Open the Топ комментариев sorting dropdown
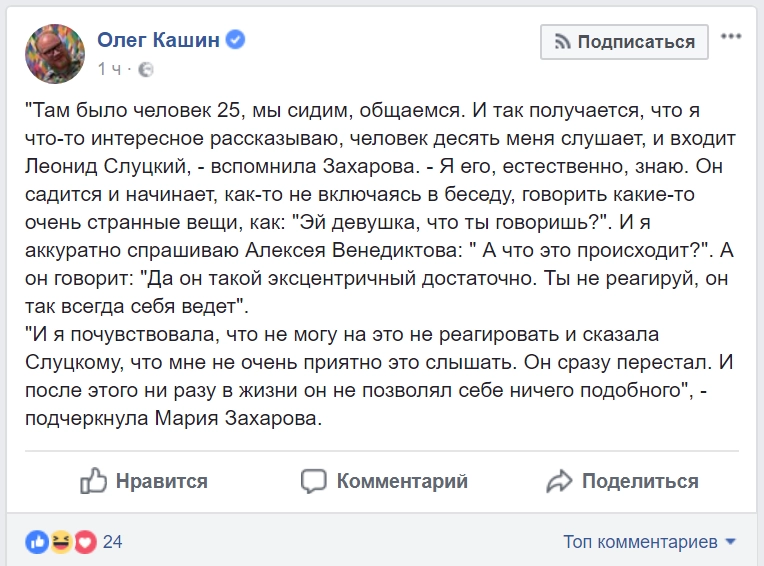This screenshot has width=764, height=566. (x=640, y=542)
